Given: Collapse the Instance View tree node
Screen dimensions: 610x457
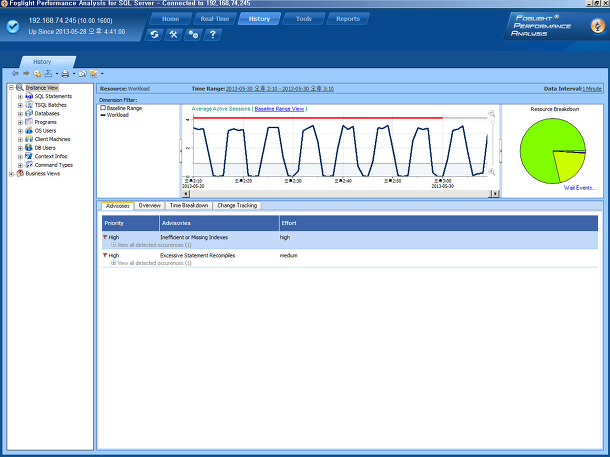Looking at the screenshot, I should (x=11, y=88).
